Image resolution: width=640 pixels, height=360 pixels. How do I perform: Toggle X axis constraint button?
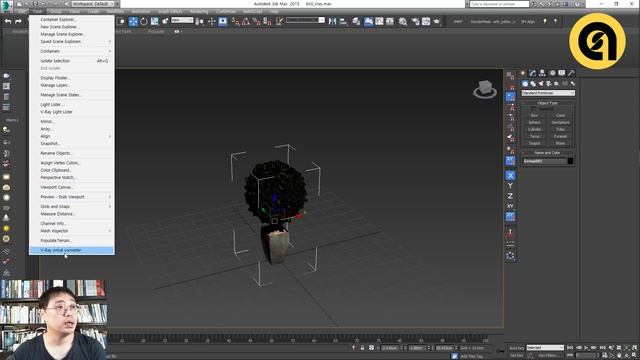click(510, 176)
